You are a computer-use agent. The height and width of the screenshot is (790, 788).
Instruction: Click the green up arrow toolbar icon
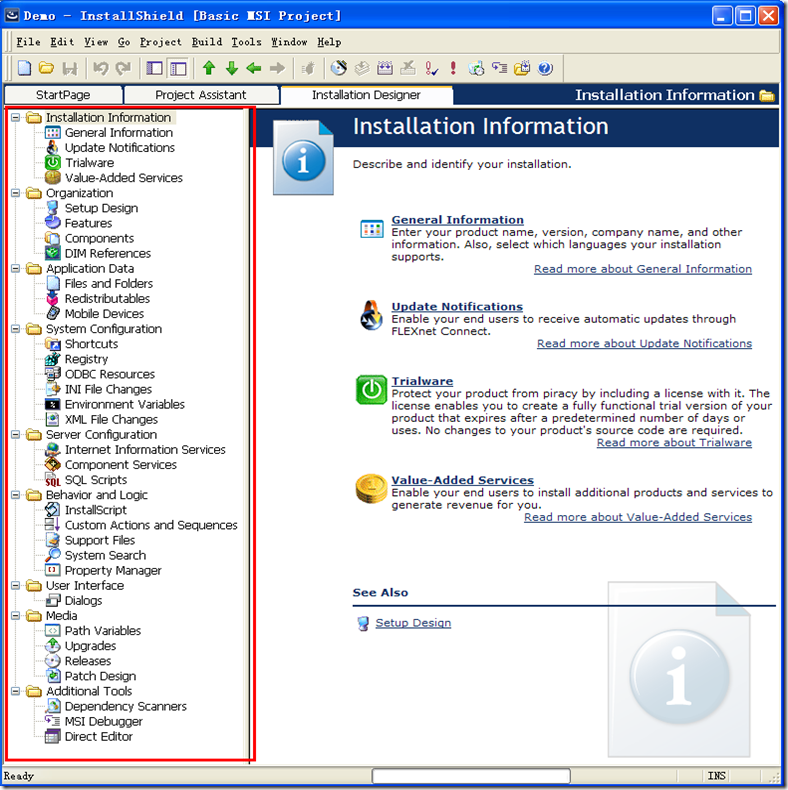point(209,68)
